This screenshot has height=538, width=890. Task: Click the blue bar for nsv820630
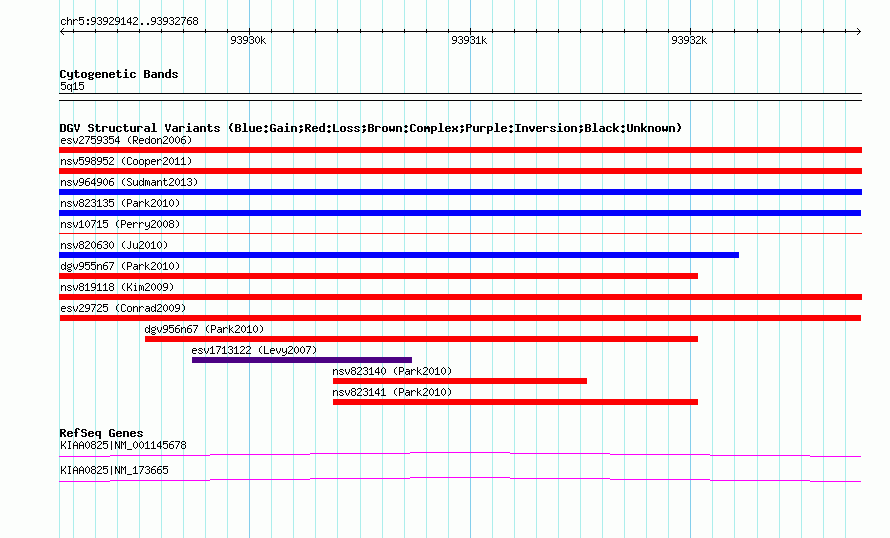pos(399,255)
